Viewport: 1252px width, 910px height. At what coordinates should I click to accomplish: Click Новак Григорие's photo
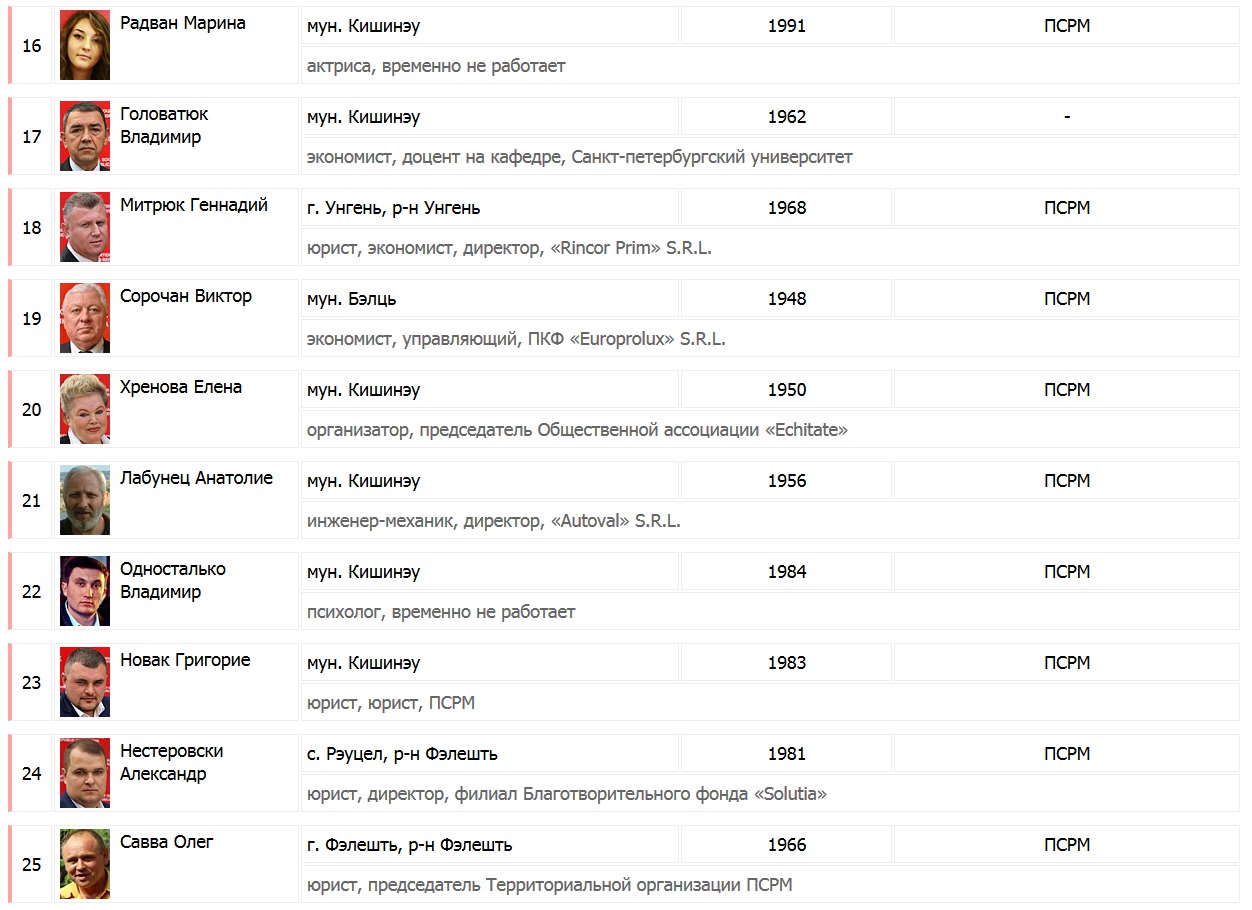[x=85, y=682]
